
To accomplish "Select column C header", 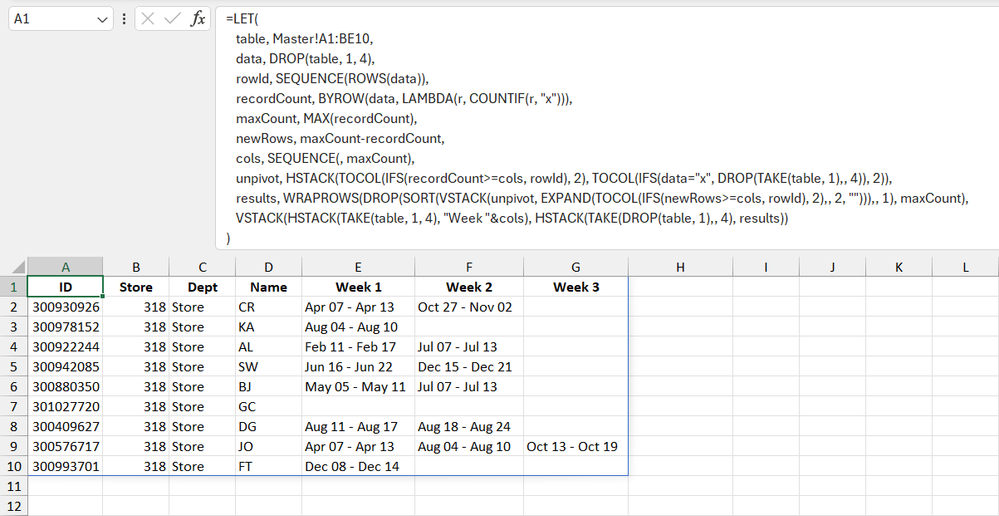I will [x=202, y=268].
